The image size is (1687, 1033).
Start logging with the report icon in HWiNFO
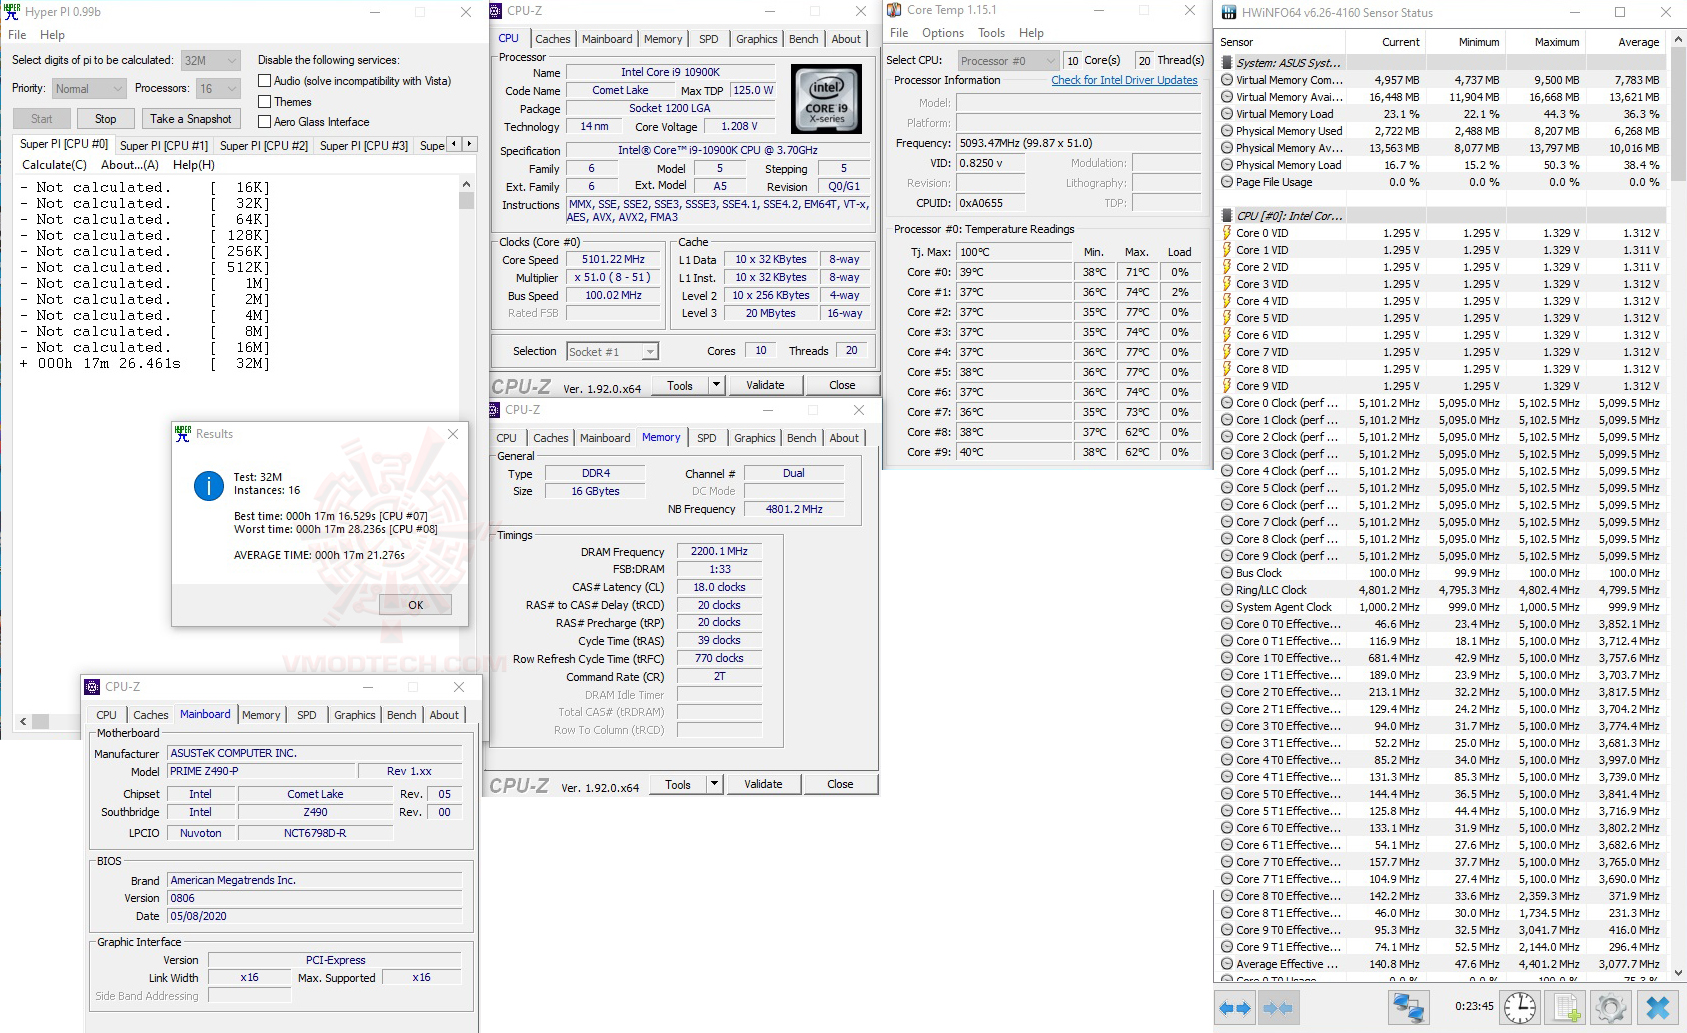point(1564,1008)
